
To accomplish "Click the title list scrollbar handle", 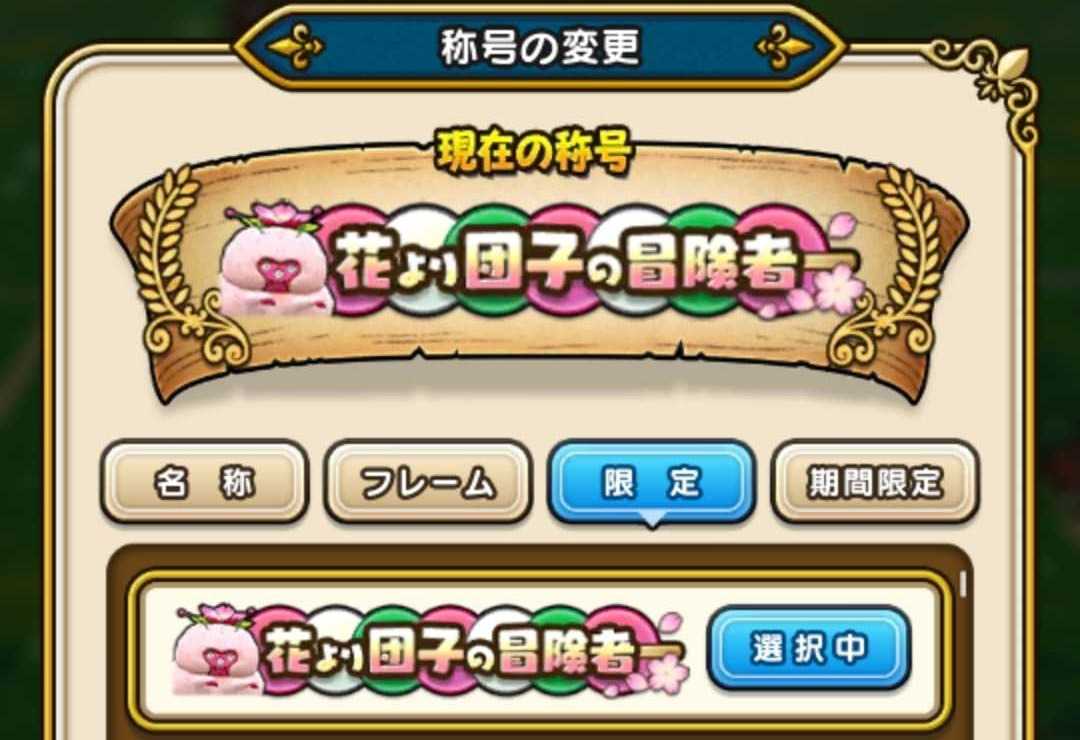I will 963,584.
